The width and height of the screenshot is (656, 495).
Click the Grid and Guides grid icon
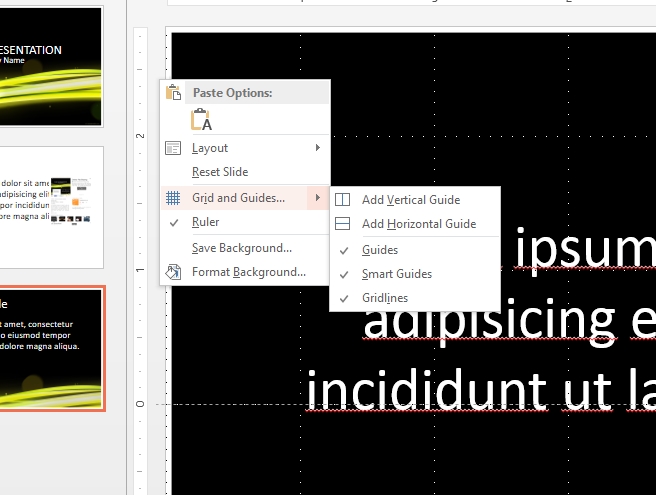[173, 197]
